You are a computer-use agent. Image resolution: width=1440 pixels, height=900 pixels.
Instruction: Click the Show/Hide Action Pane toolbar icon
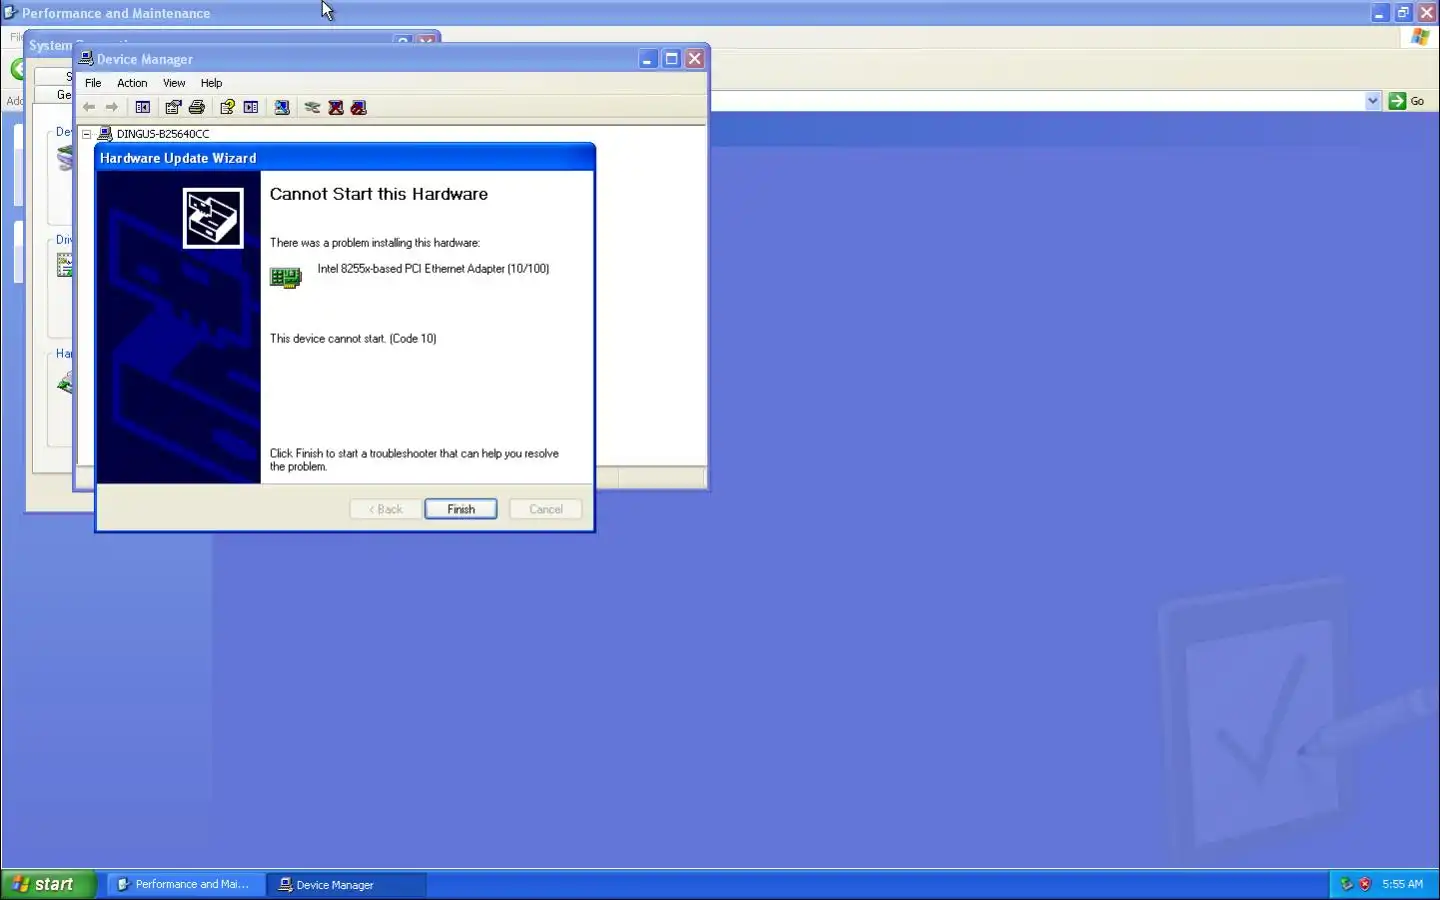point(251,107)
